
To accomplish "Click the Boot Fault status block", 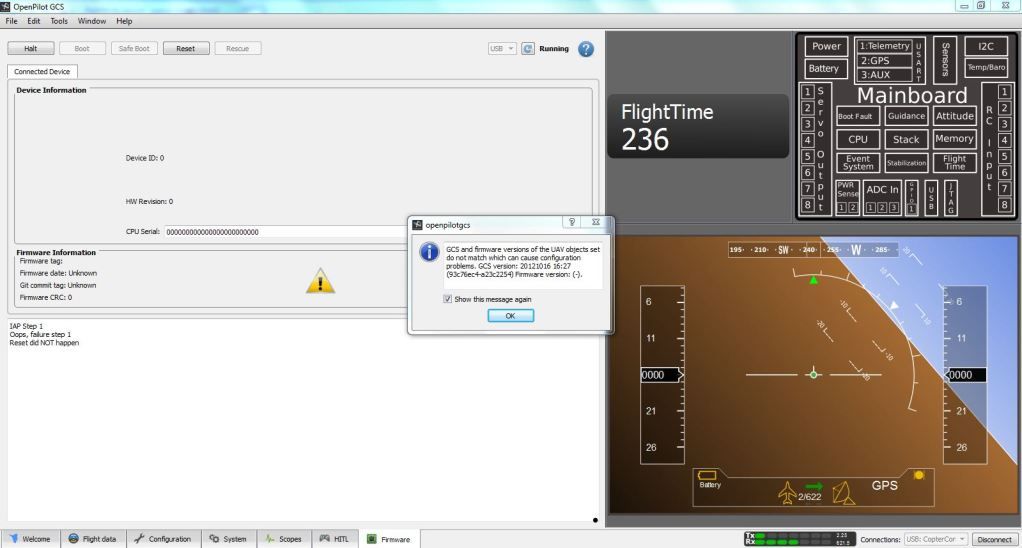I will coord(857,116).
